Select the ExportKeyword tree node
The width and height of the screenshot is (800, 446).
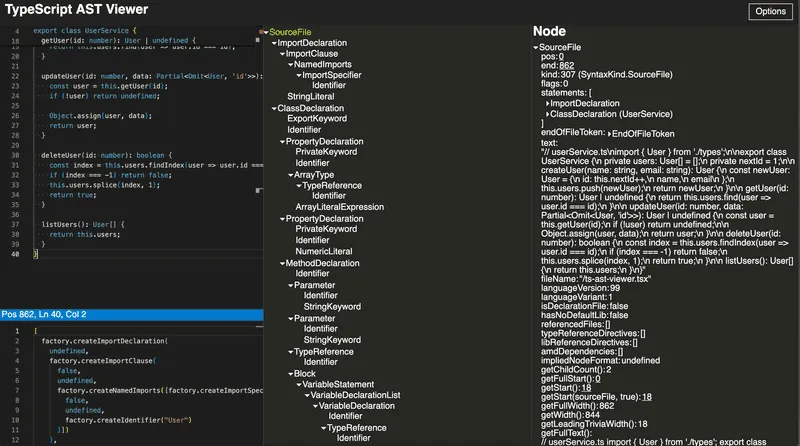(x=317, y=118)
